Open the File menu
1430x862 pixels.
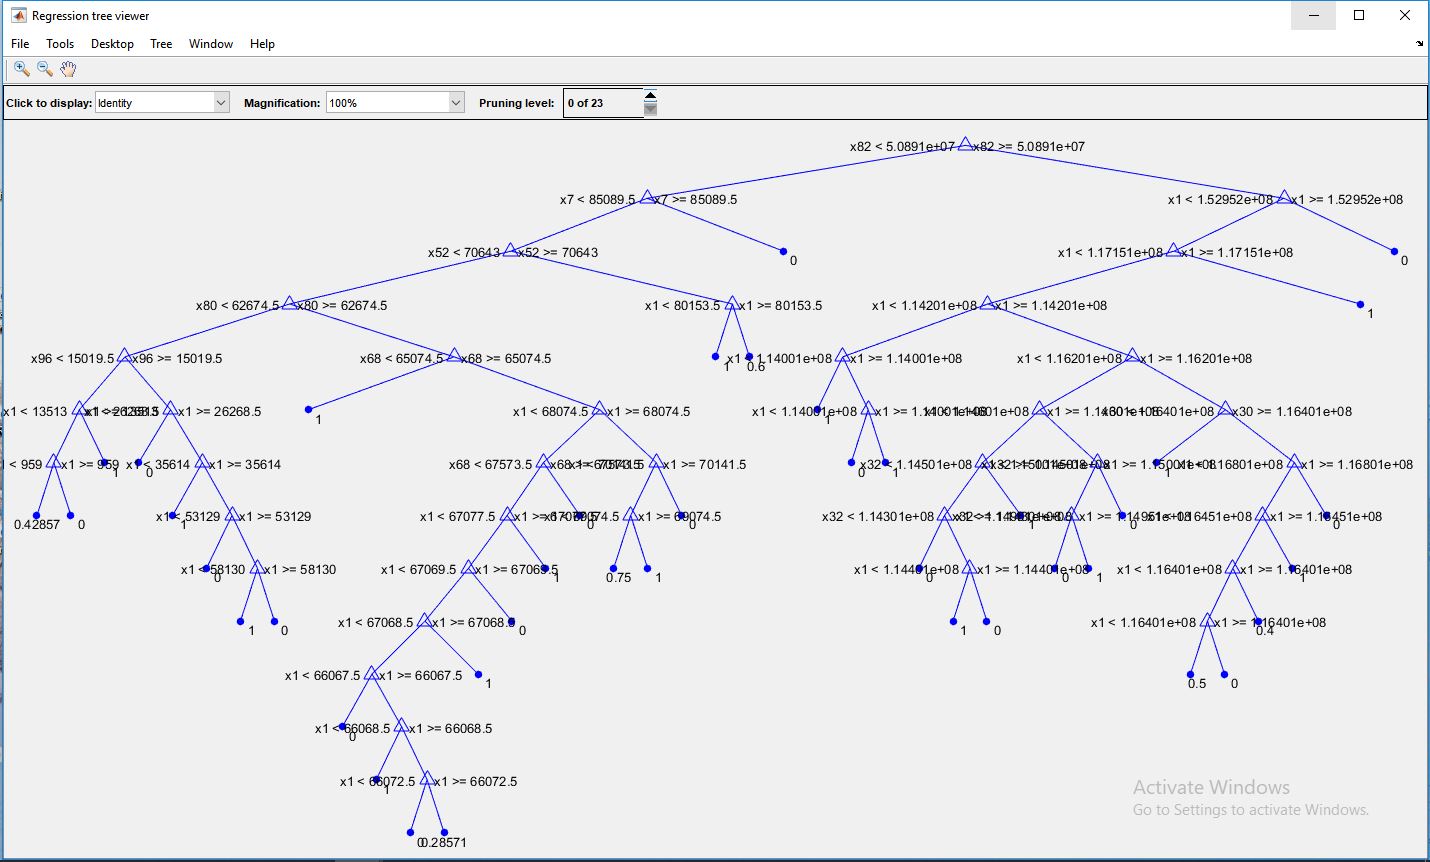[x=20, y=44]
